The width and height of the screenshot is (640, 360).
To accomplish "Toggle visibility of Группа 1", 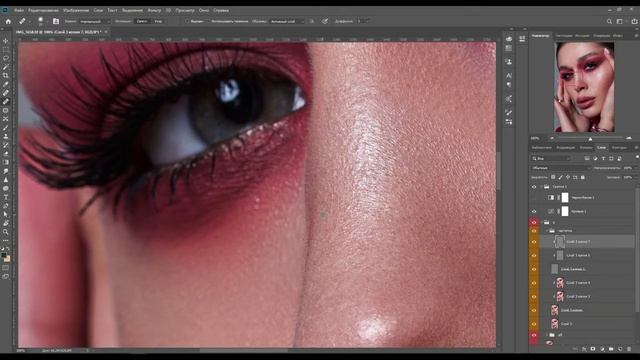I will click(534, 187).
